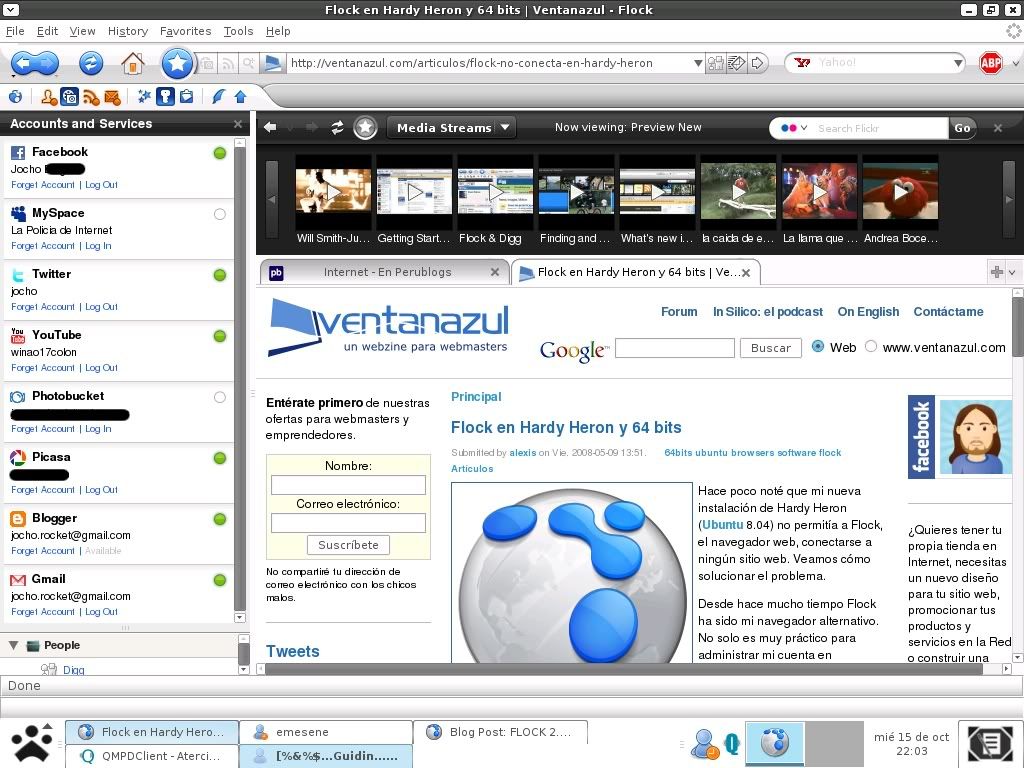Toggle the Media Bar icon in Flock toolbar
1024x768 pixels.
coord(69,97)
